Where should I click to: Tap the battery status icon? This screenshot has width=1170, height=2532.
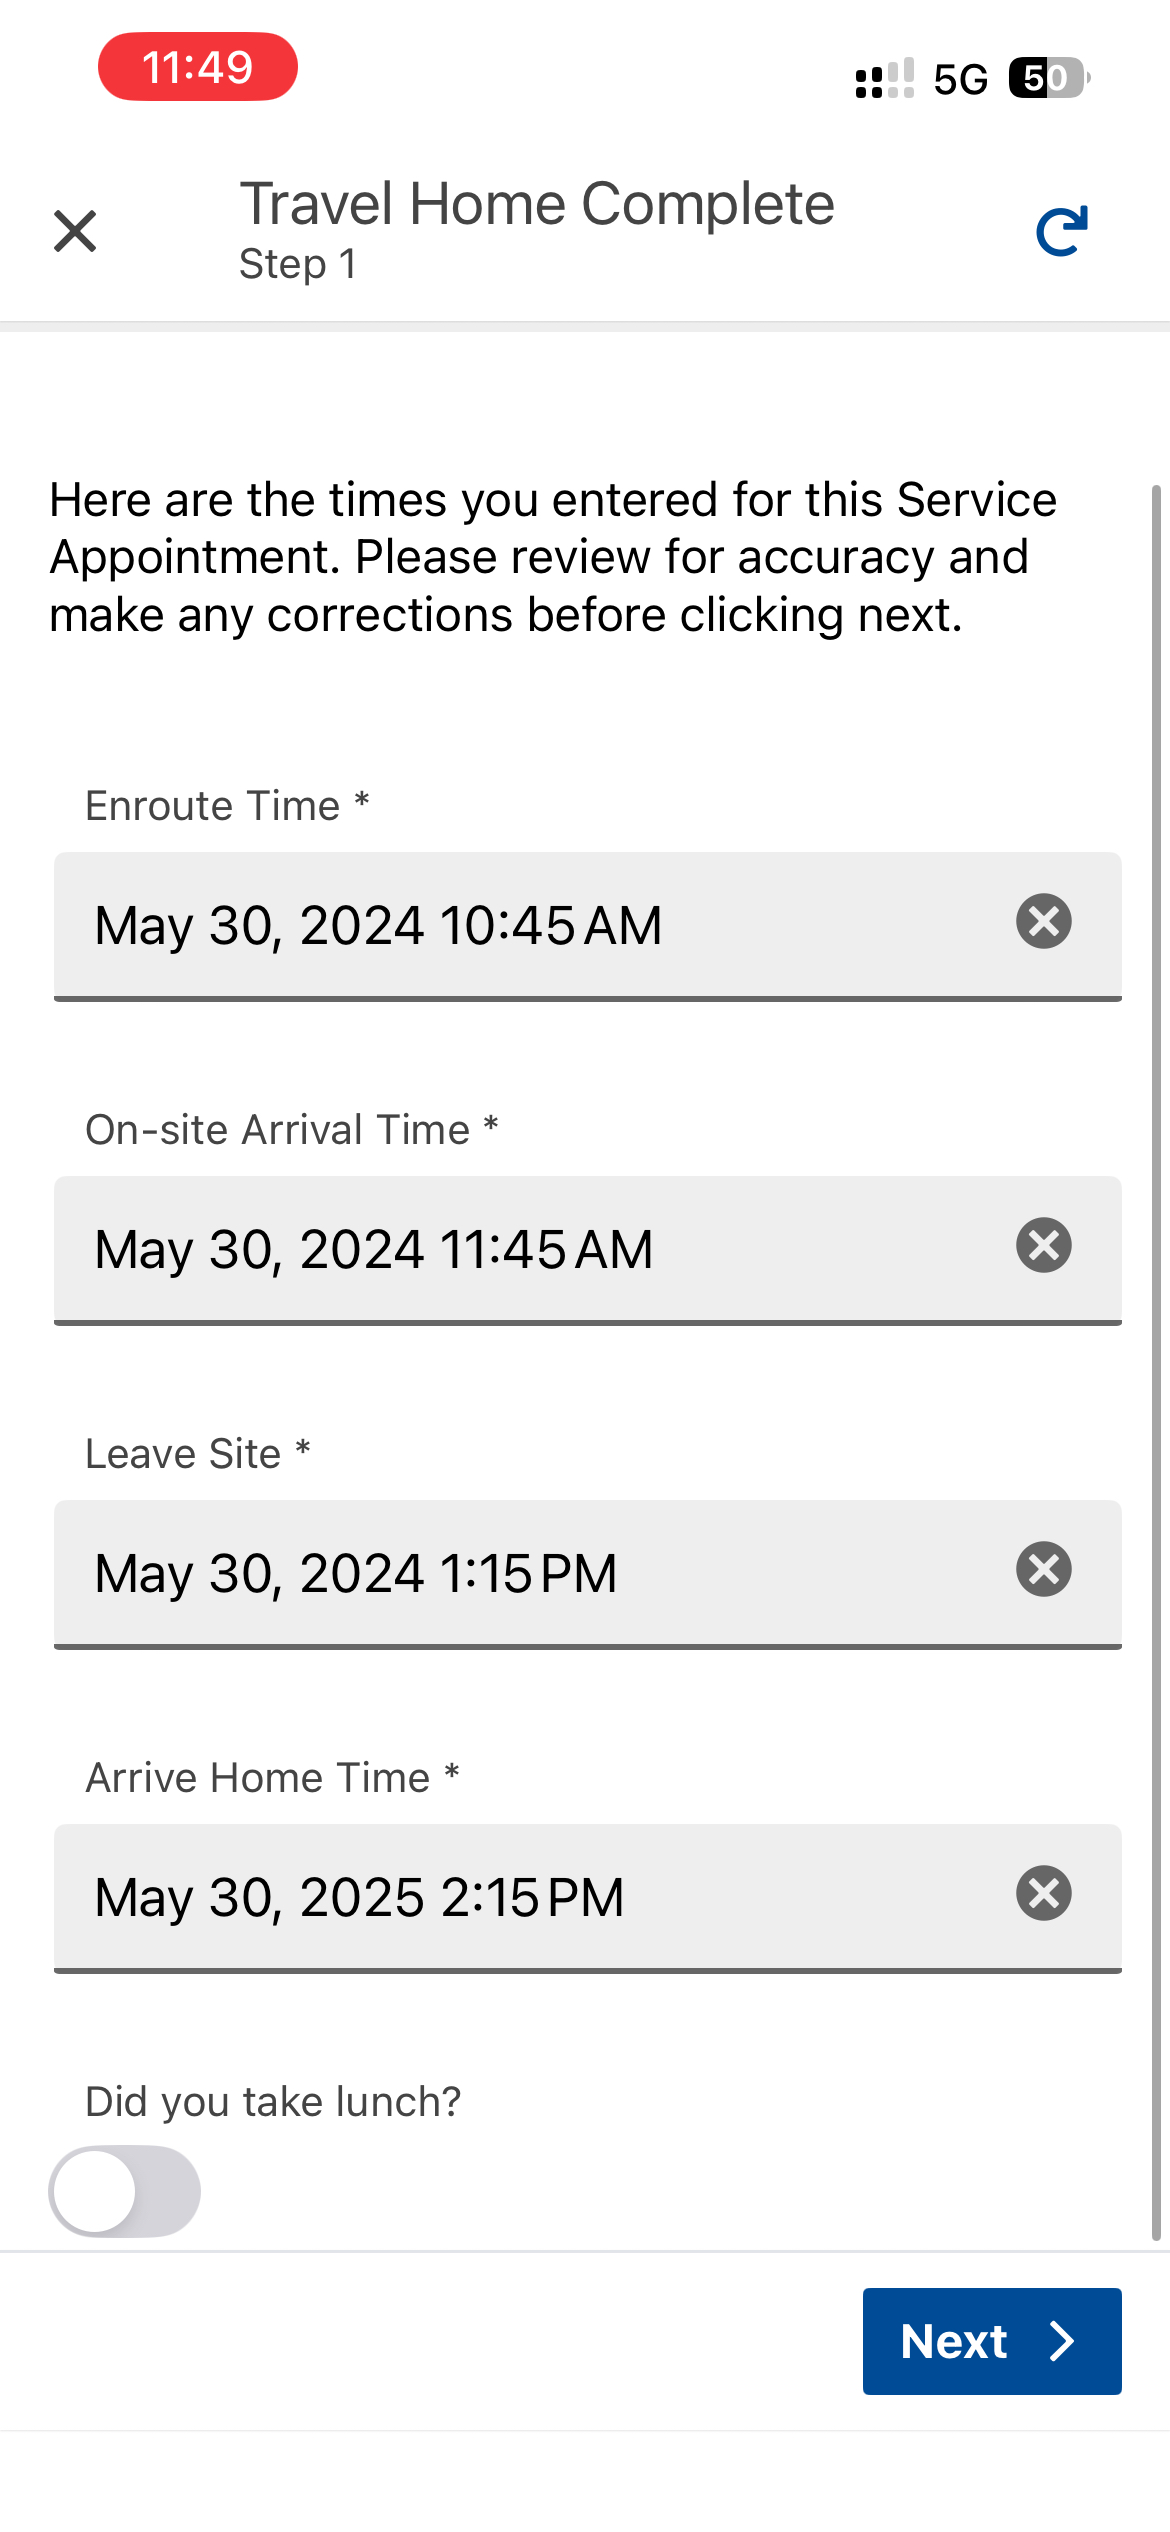click(x=1048, y=78)
